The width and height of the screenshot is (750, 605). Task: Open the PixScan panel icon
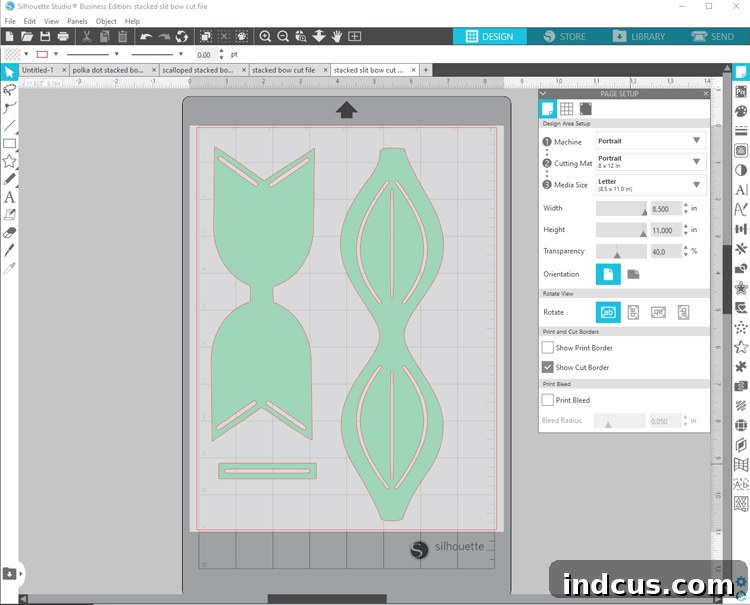click(x=740, y=92)
